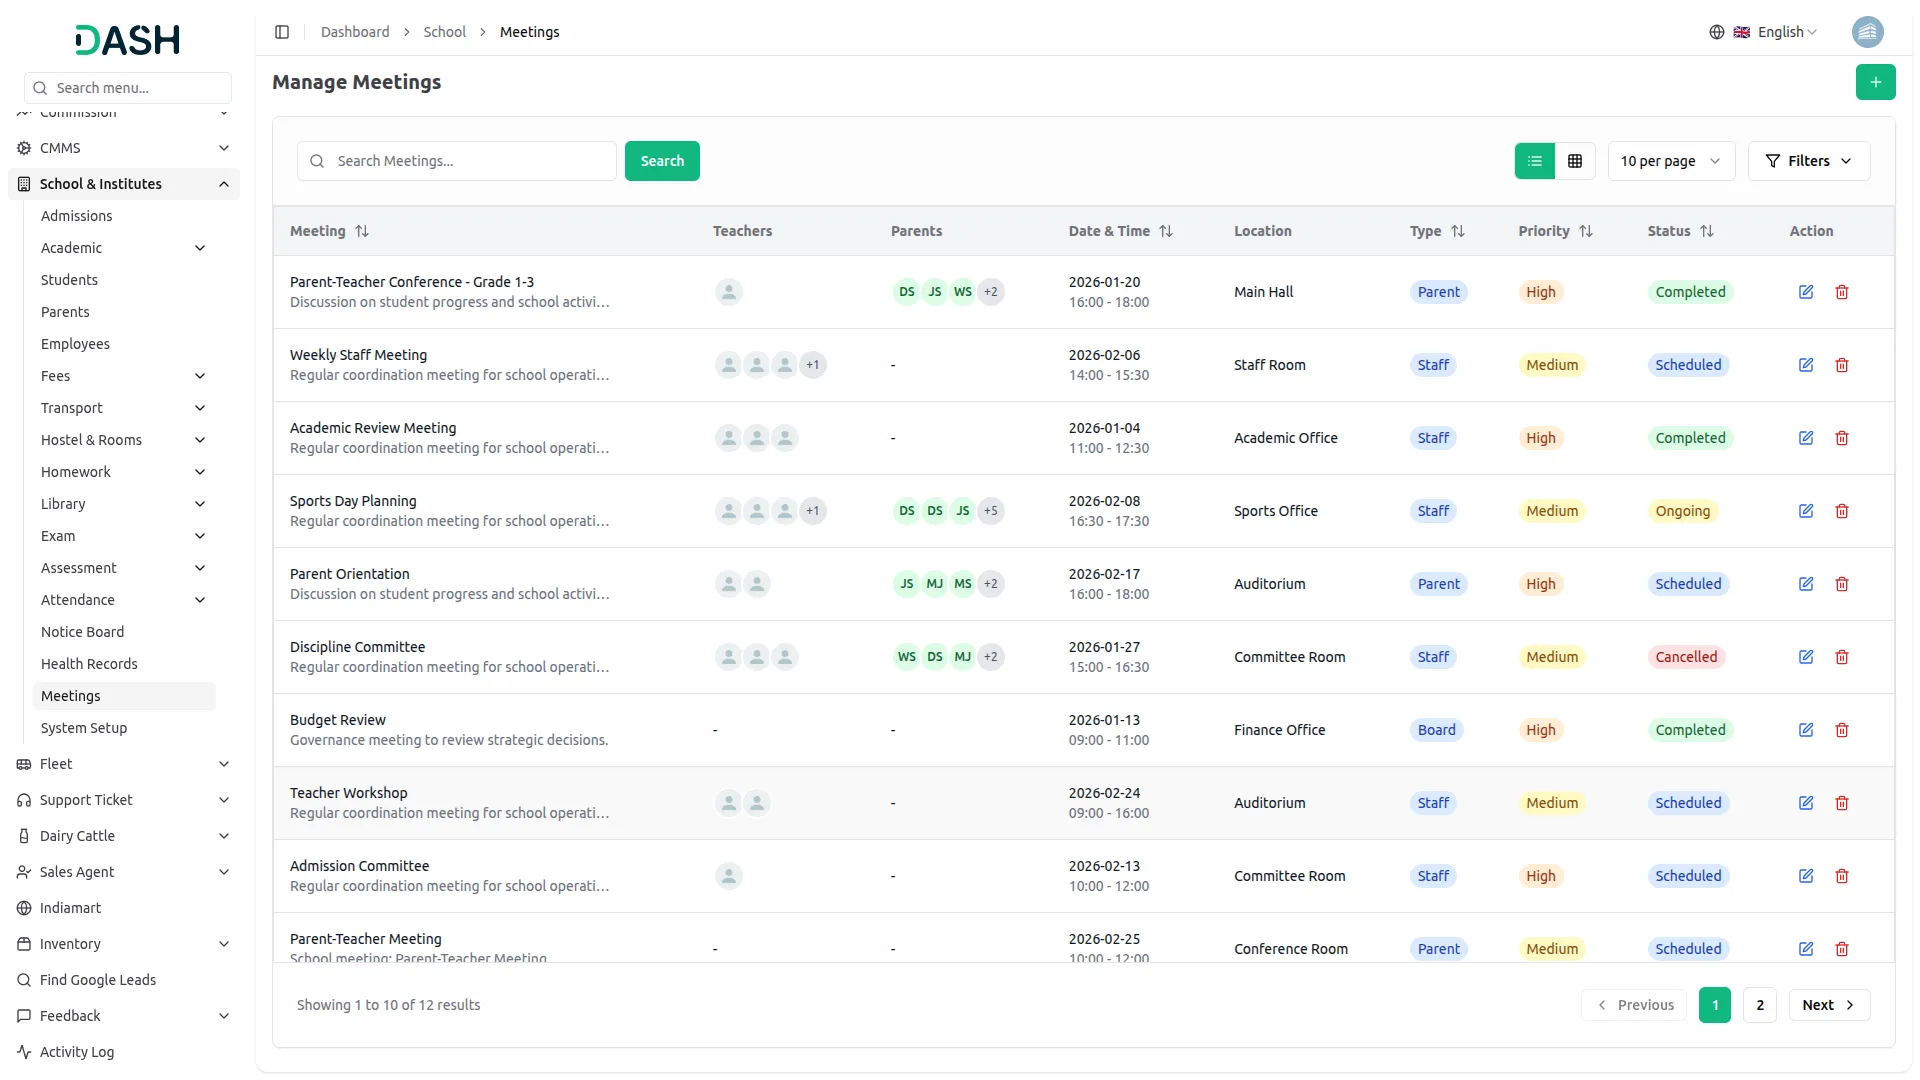Edit the Budget Review meeting

pos(1806,730)
